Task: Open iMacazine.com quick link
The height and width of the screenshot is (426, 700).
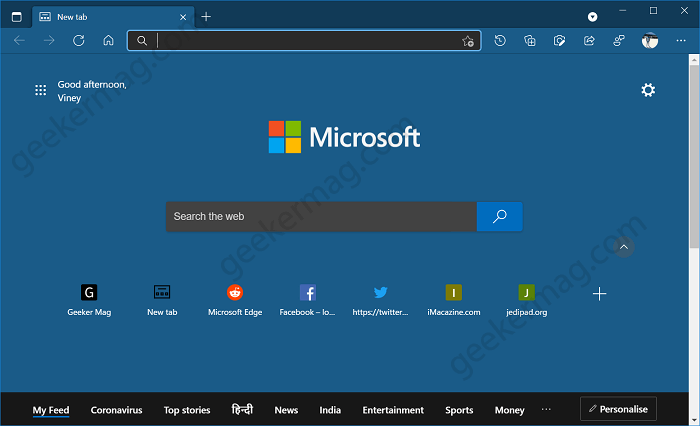Action: tap(454, 301)
